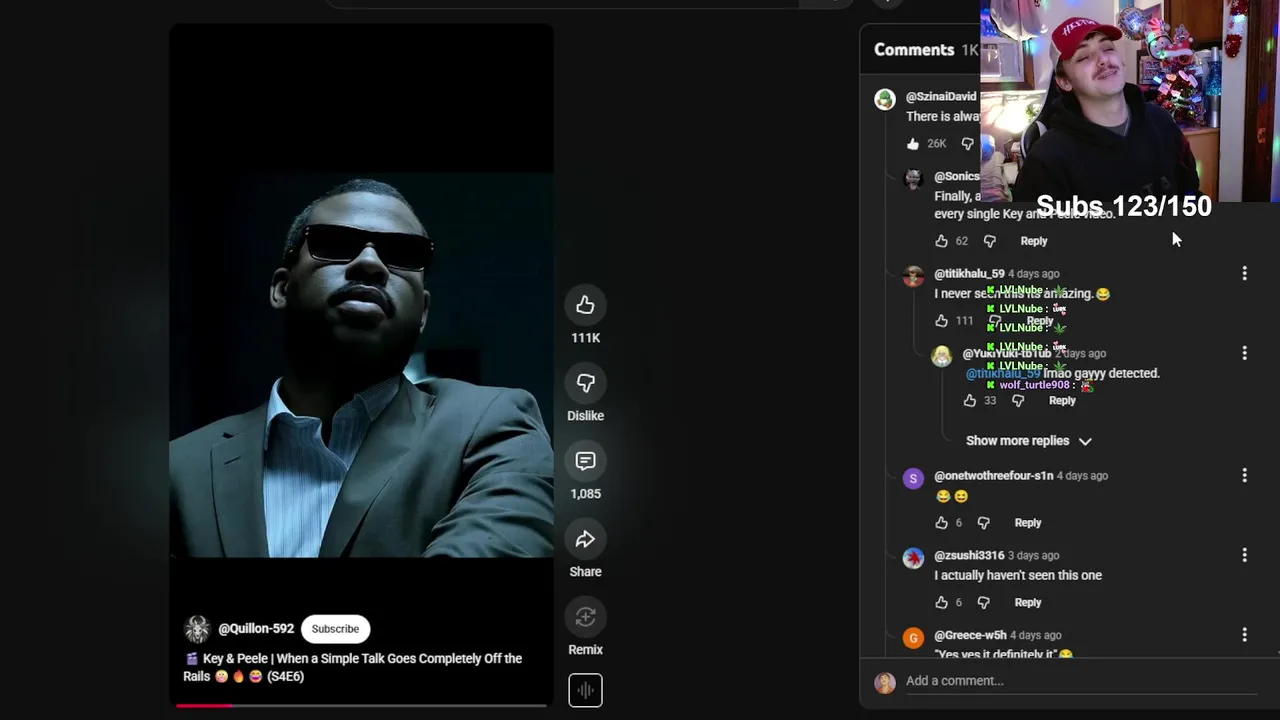Viewport: 1280px width, 720px height.
Task: Click the video title 'Key & Peele | When a Simple Talk'
Action: click(x=353, y=667)
